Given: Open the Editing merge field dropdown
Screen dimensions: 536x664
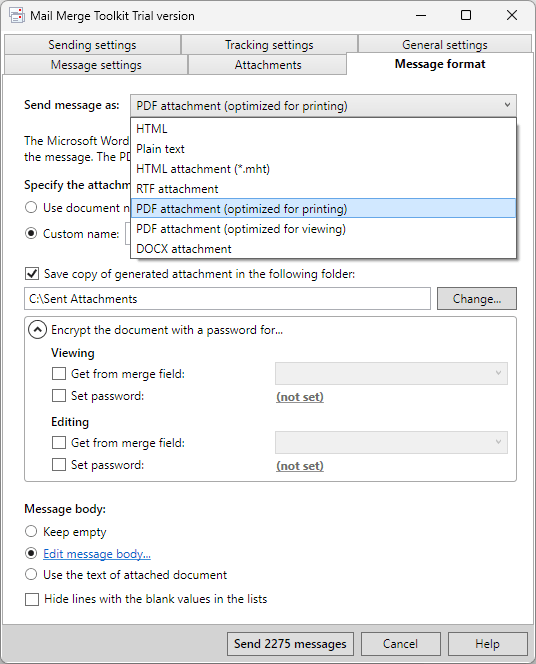Looking at the screenshot, I should tap(391, 442).
